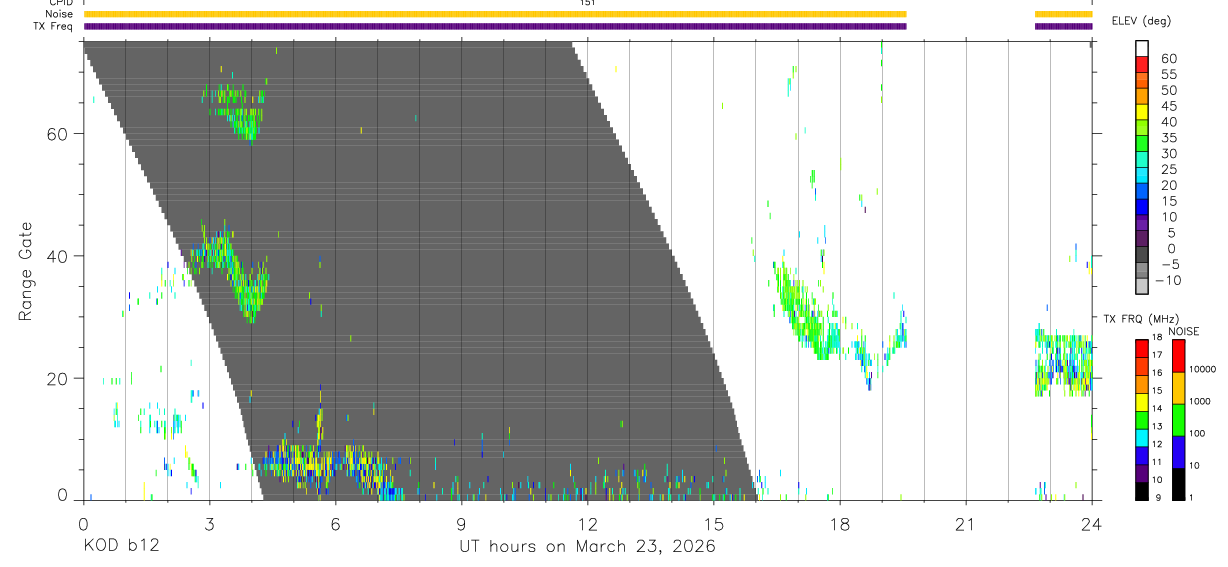The height and width of the screenshot is (567, 1228).
Task: Select the long purple TX Freq bar
Action: [495, 26]
